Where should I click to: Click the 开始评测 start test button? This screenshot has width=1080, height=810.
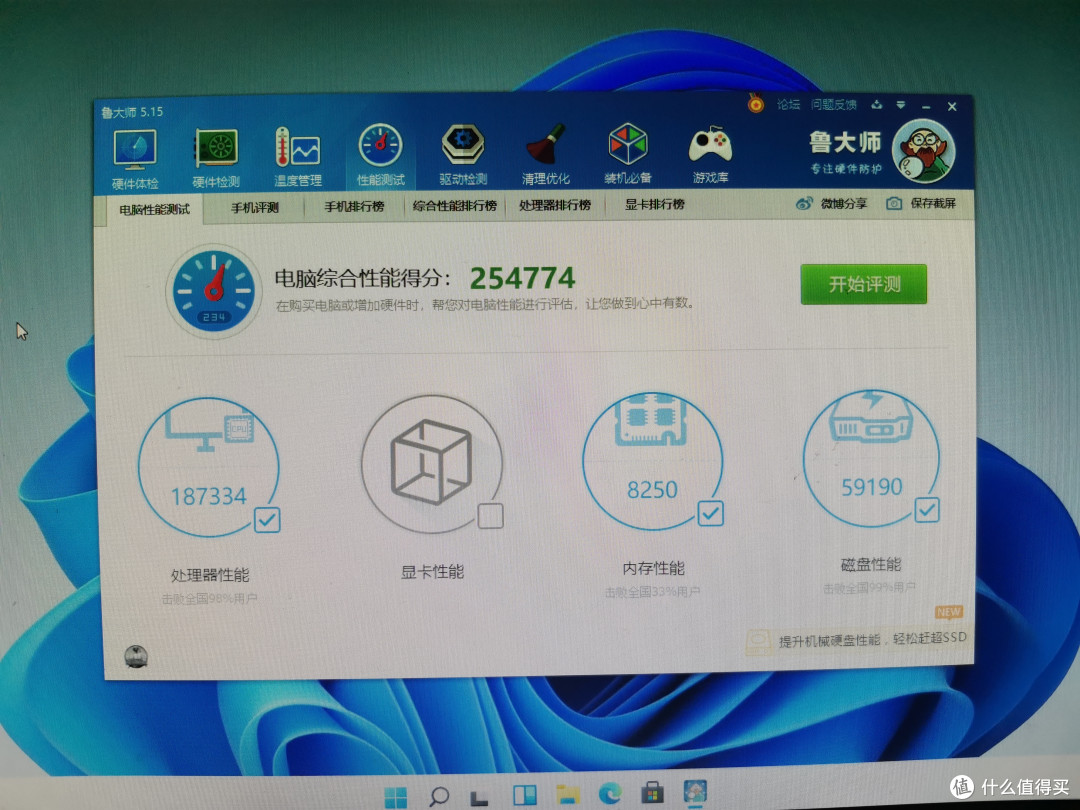pos(864,284)
